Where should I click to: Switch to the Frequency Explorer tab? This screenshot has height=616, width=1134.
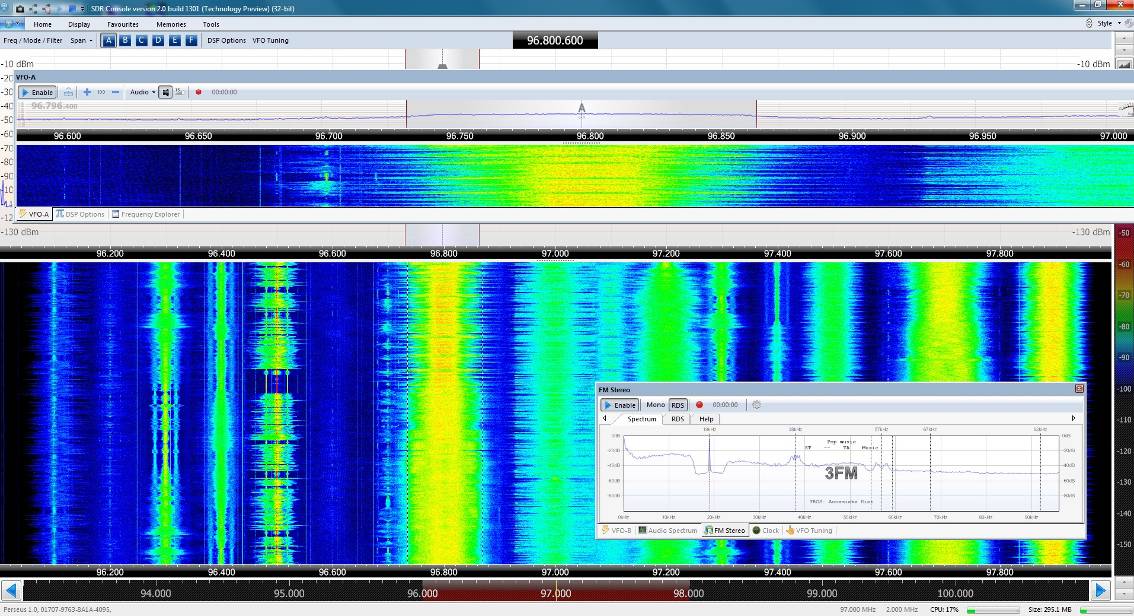pos(147,214)
